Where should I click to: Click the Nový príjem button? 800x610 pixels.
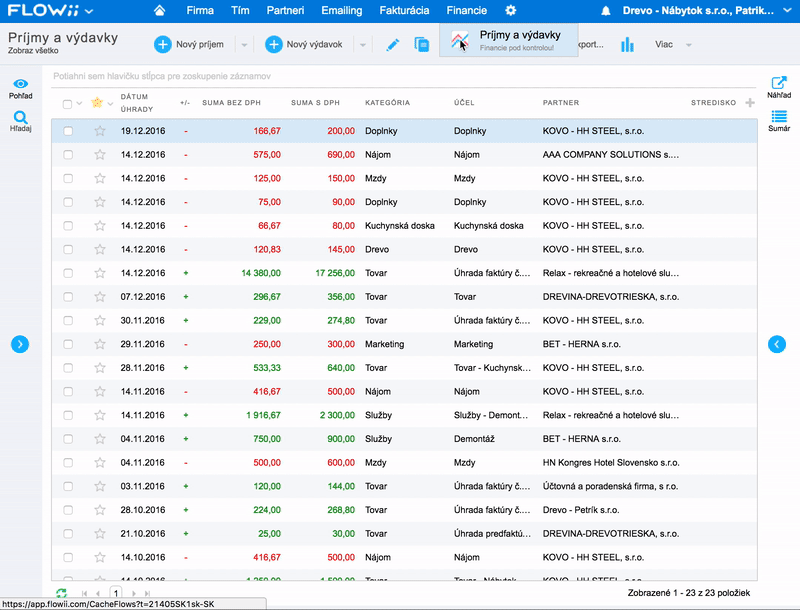[x=189, y=44]
